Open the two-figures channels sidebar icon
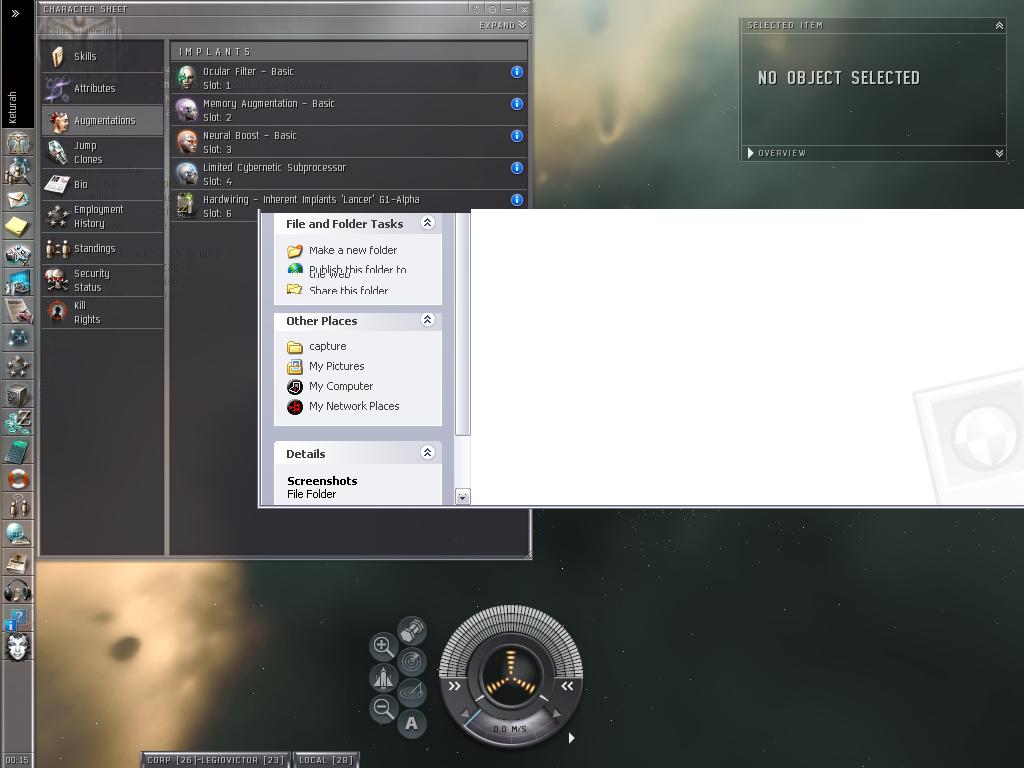Viewport: 1024px width, 768px height. pos(18,506)
